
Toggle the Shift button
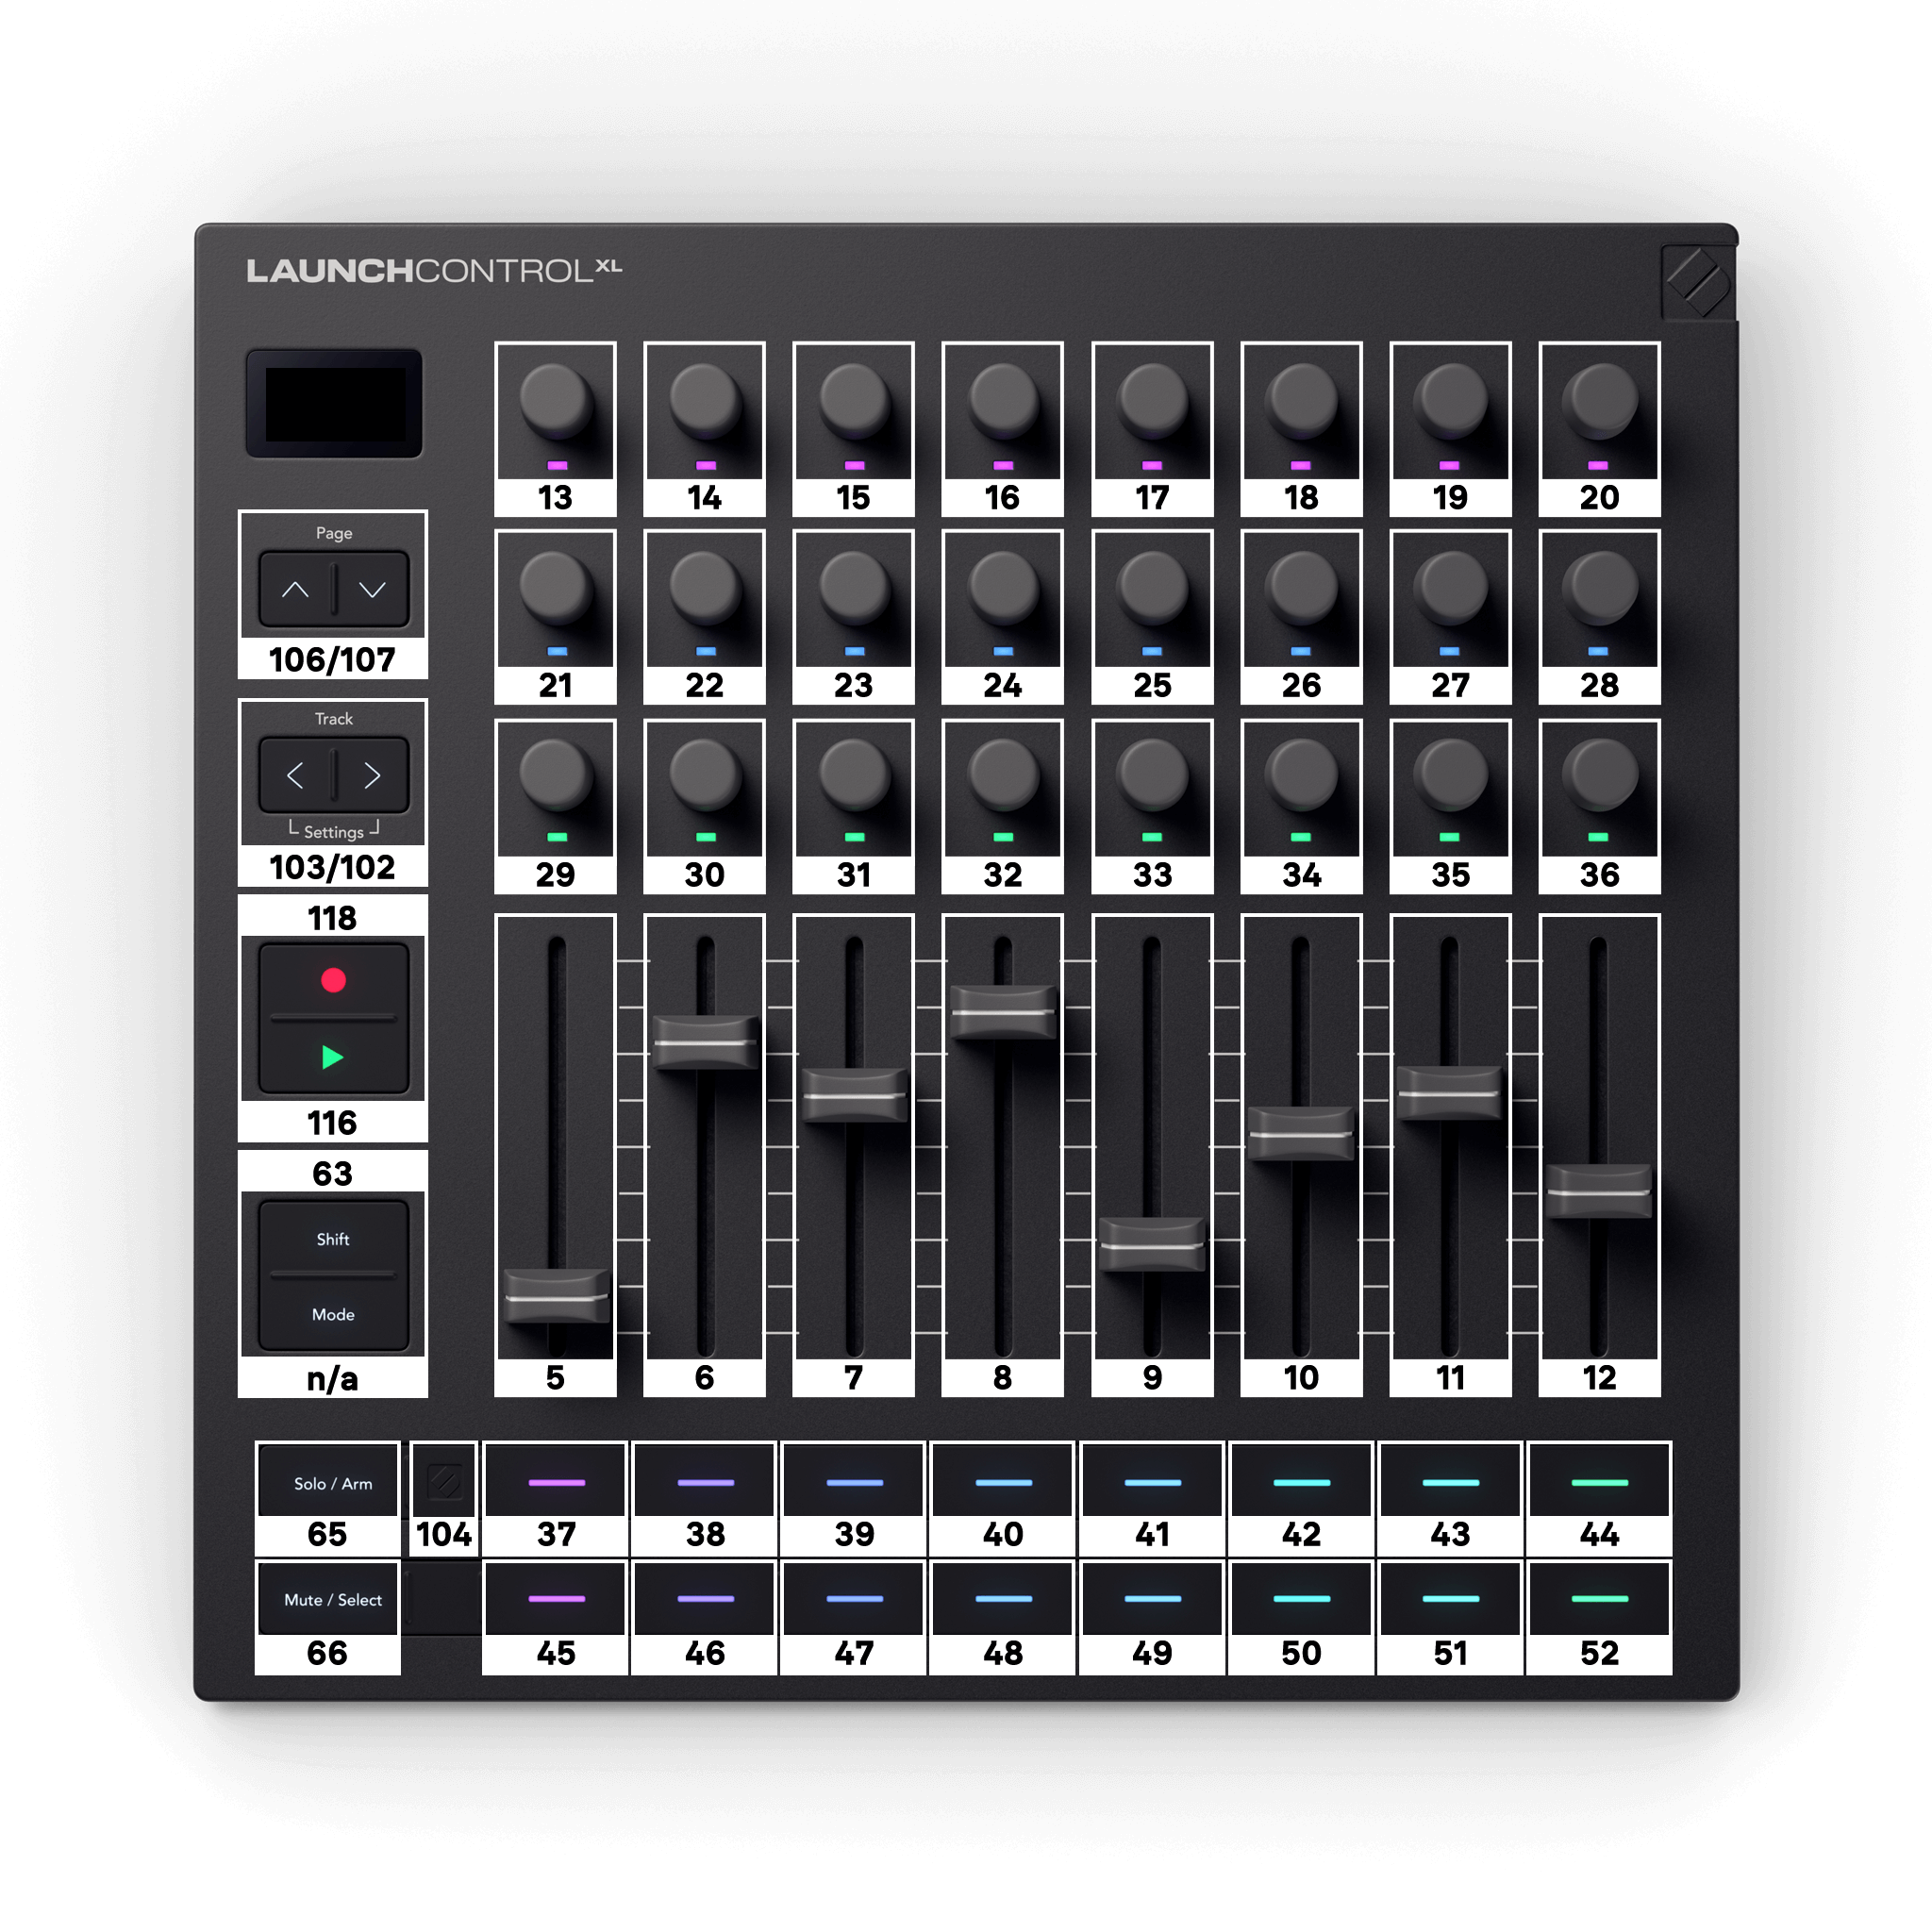[x=332, y=1239]
